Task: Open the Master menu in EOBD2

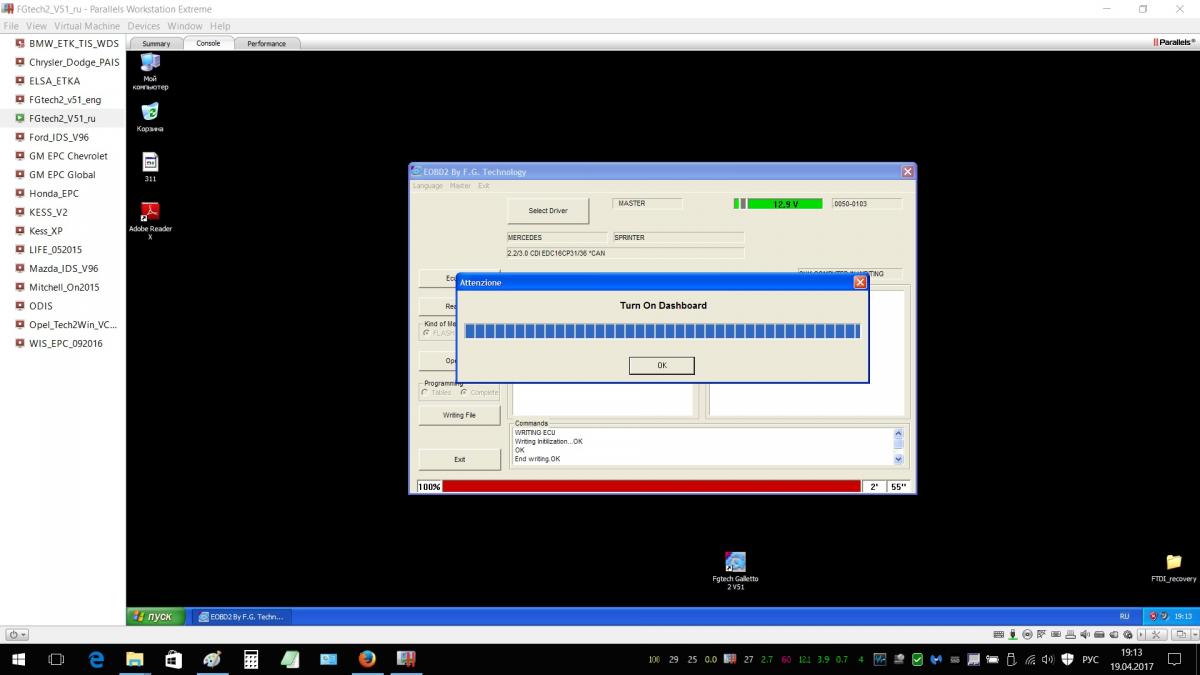Action: tap(460, 185)
